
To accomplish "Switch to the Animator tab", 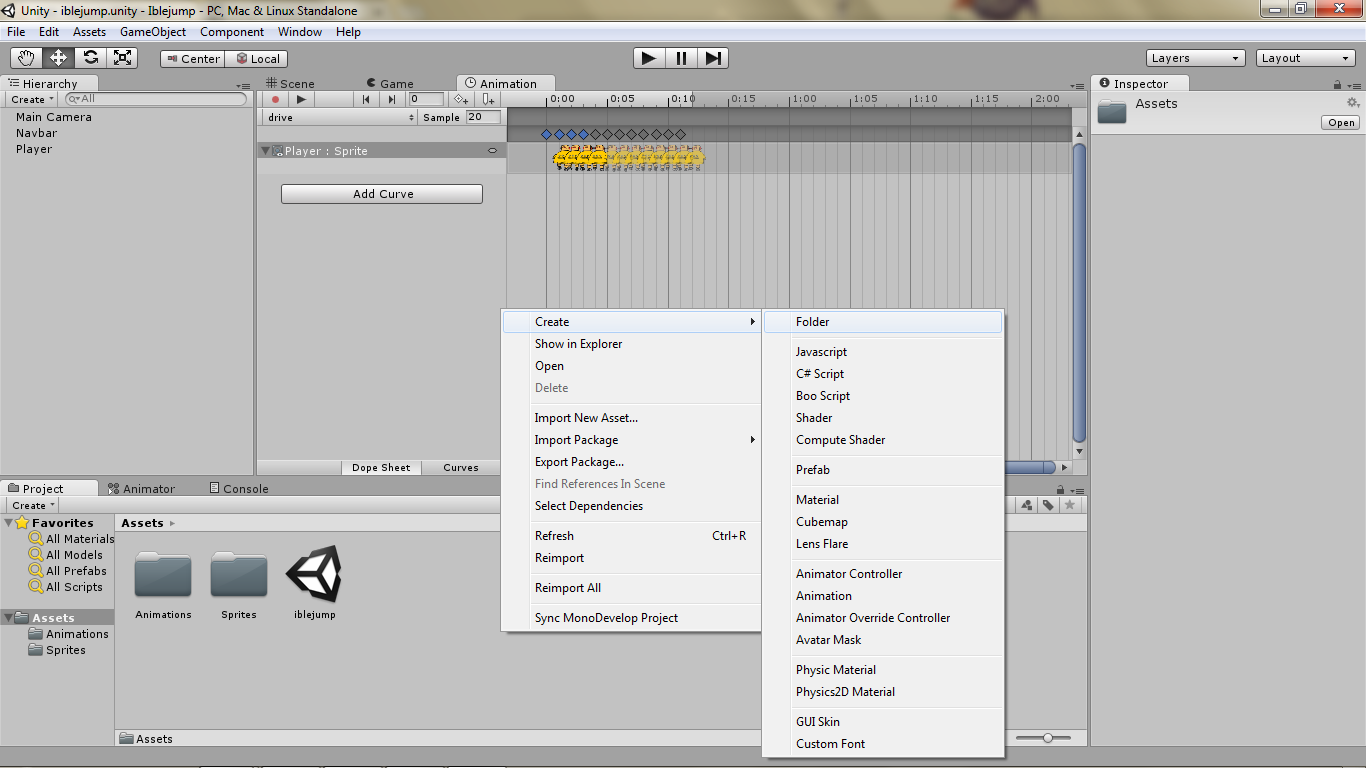I will coord(148,488).
